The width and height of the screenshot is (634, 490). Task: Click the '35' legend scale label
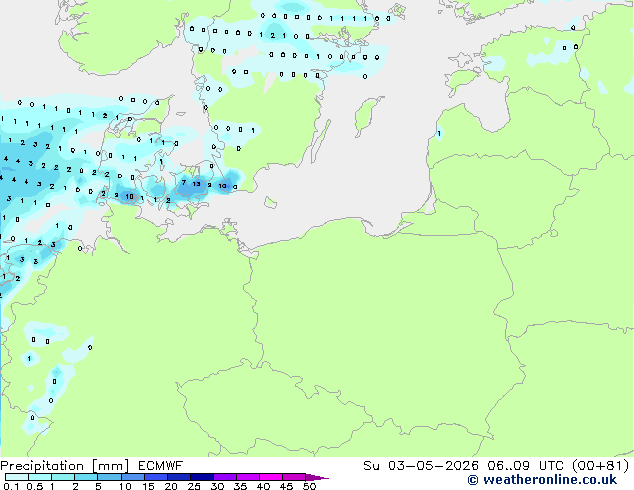(240, 486)
